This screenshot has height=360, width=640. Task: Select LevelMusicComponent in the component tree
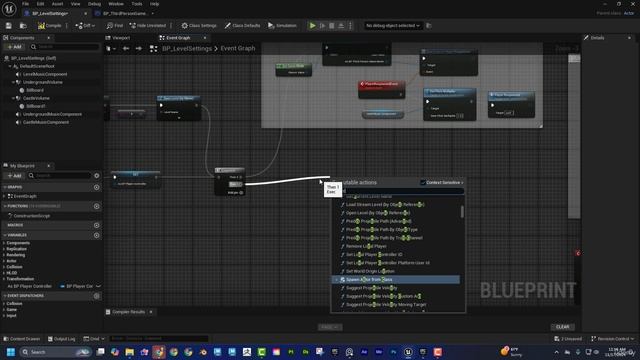[x=45, y=74]
